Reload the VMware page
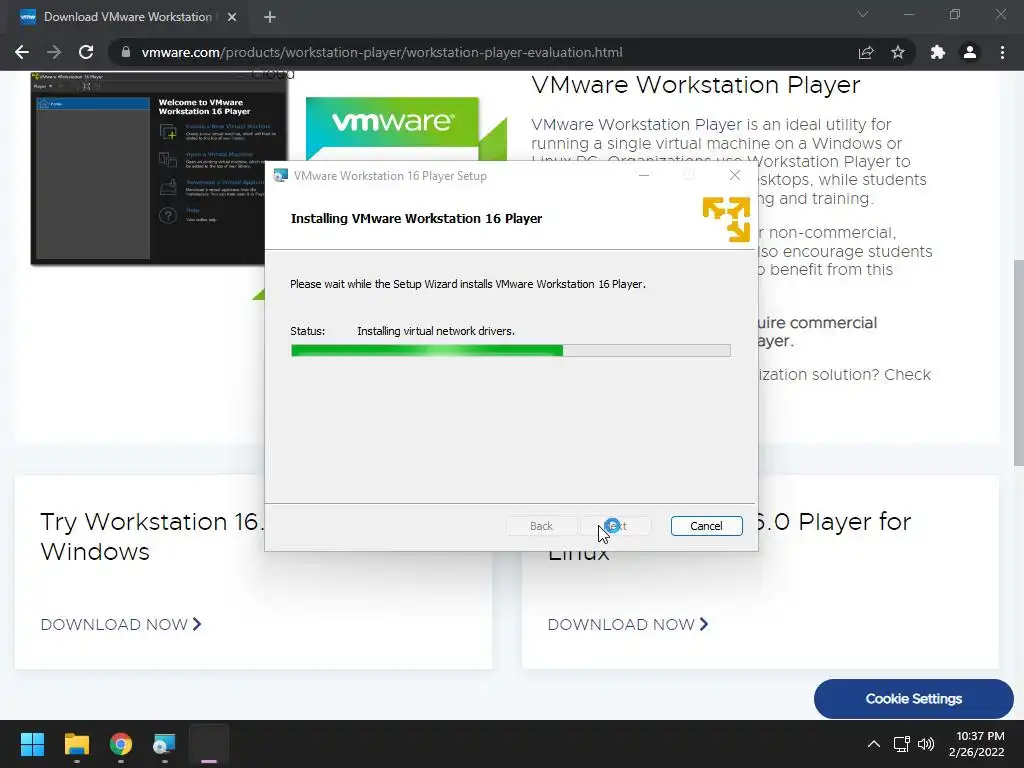This screenshot has width=1024, height=768. coord(86,52)
